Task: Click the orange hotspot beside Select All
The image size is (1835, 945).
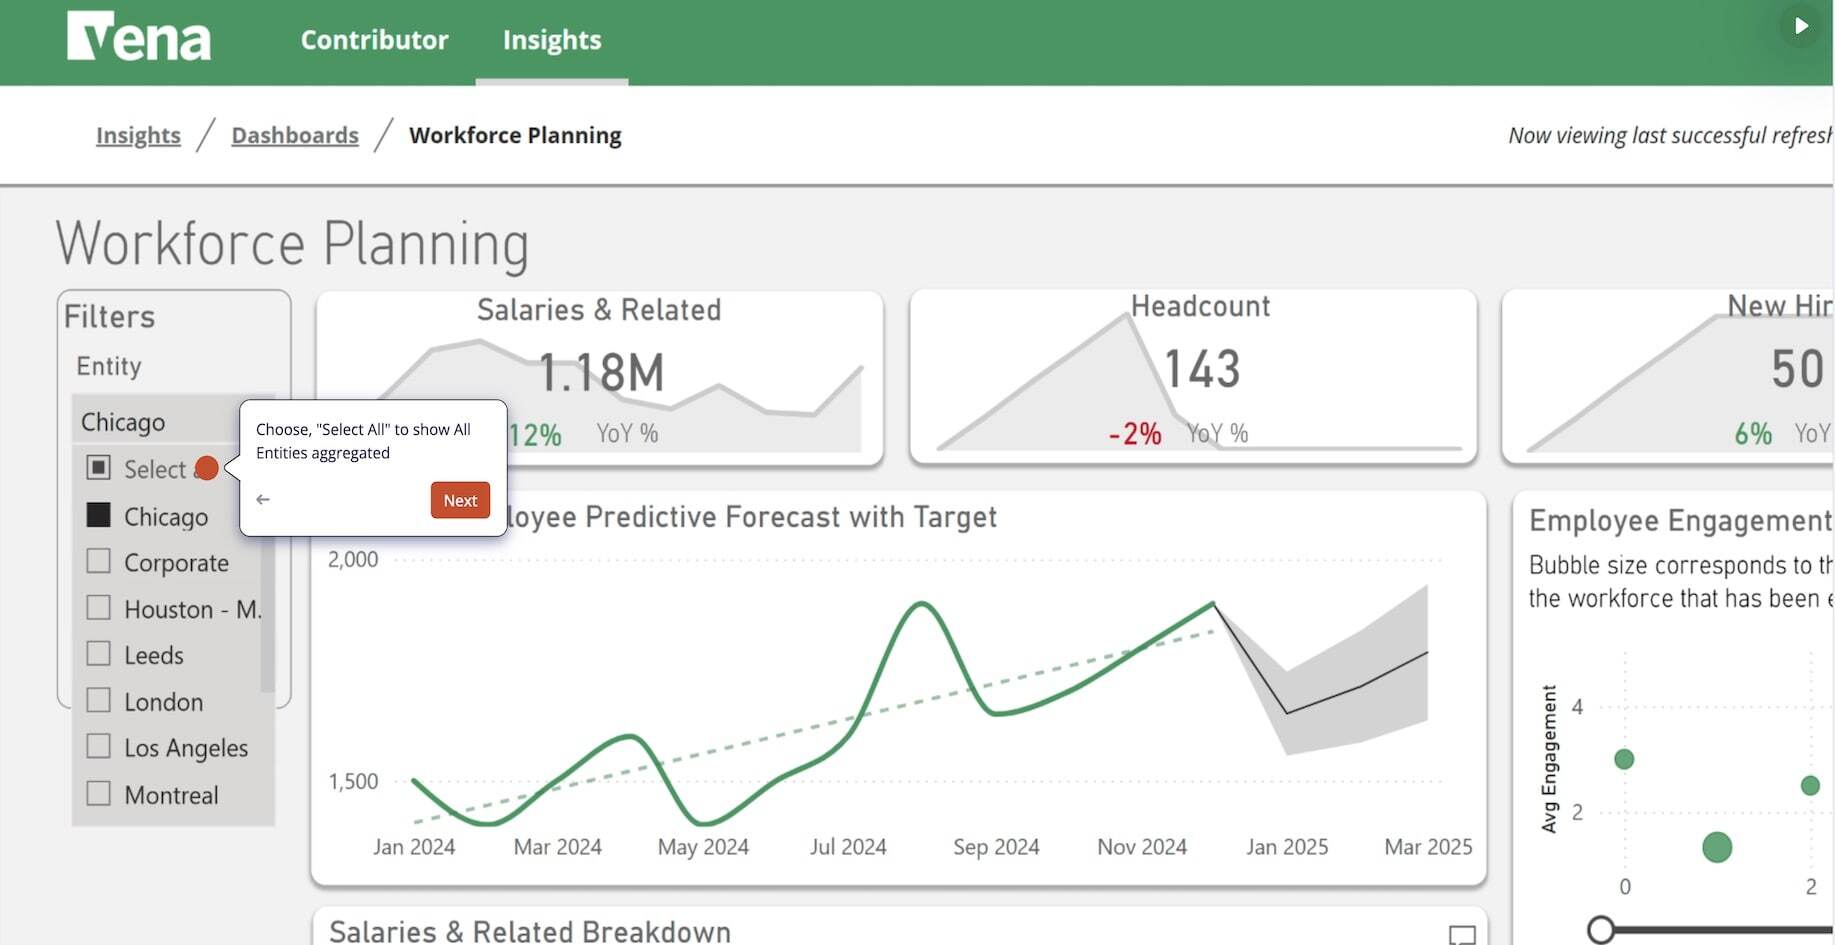Action: click(206, 468)
